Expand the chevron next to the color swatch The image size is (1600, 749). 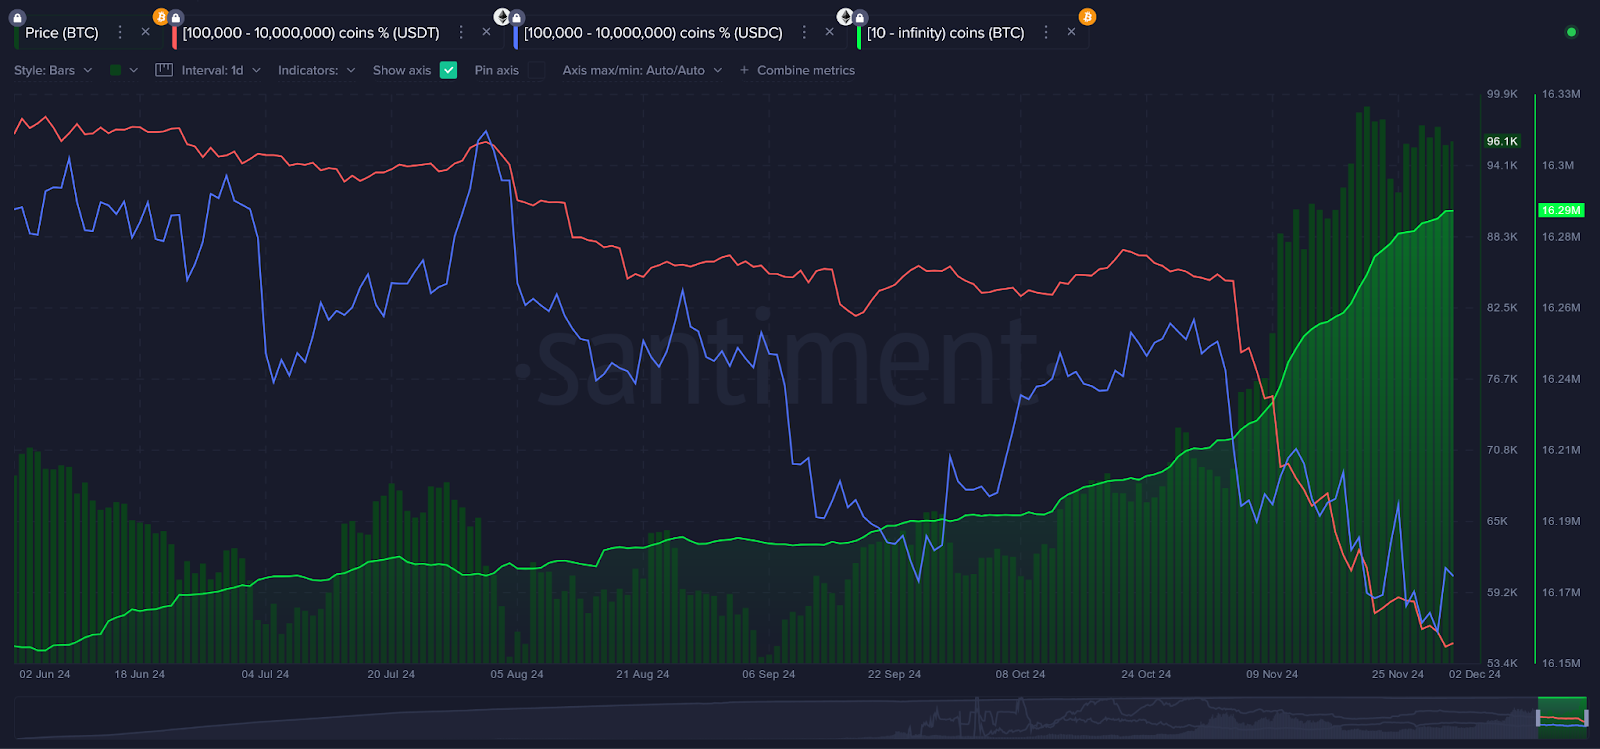click(134, 70)
